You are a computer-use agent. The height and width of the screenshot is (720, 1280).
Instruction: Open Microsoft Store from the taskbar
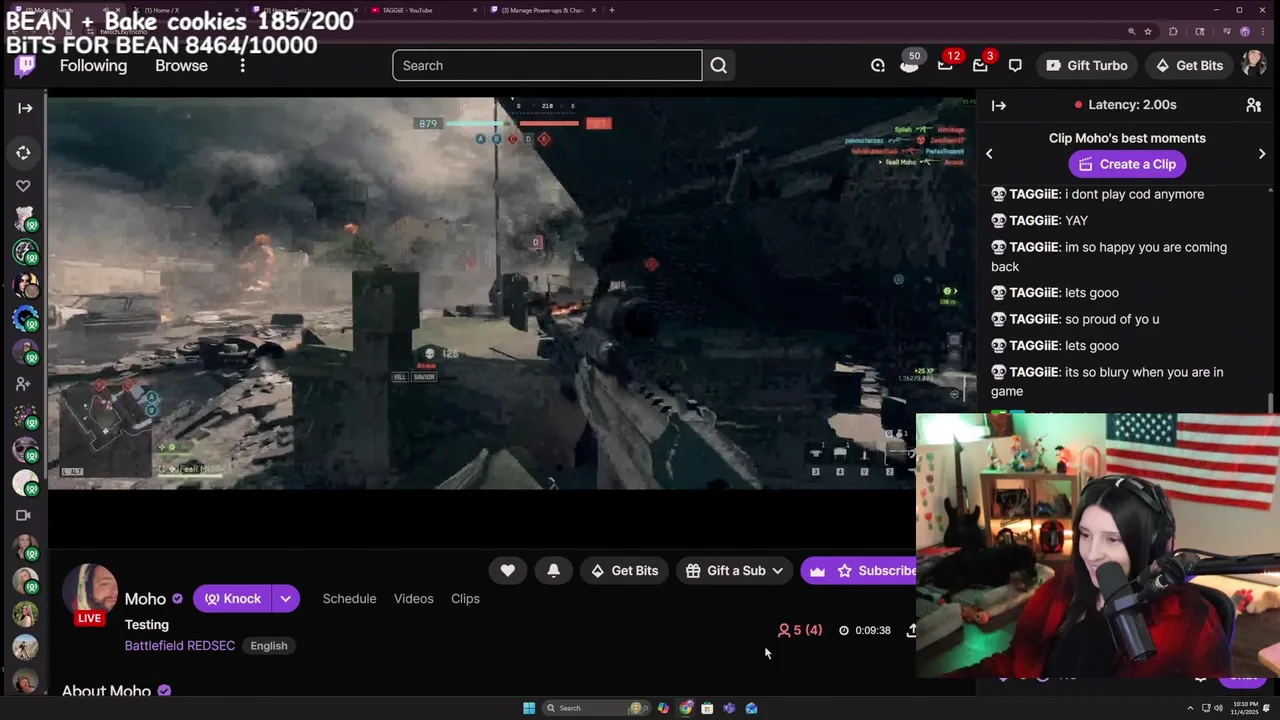(707, 709)
